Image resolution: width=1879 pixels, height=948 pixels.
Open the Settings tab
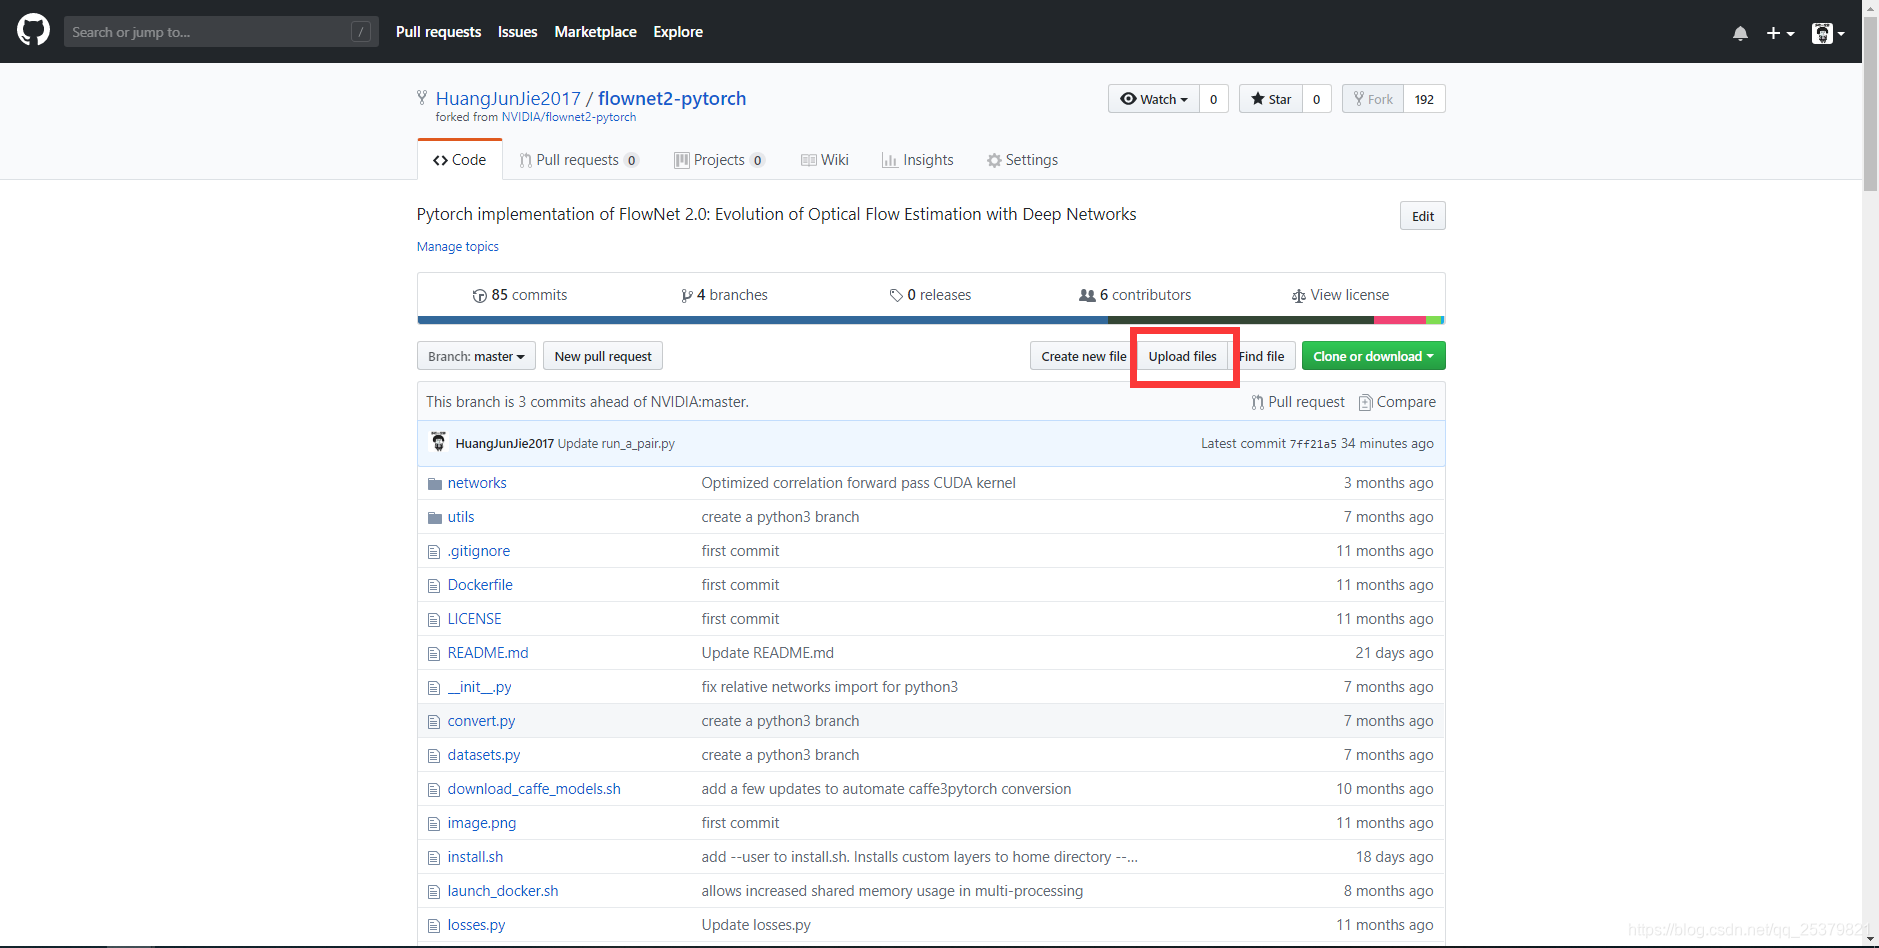(x=1022, y=160)
